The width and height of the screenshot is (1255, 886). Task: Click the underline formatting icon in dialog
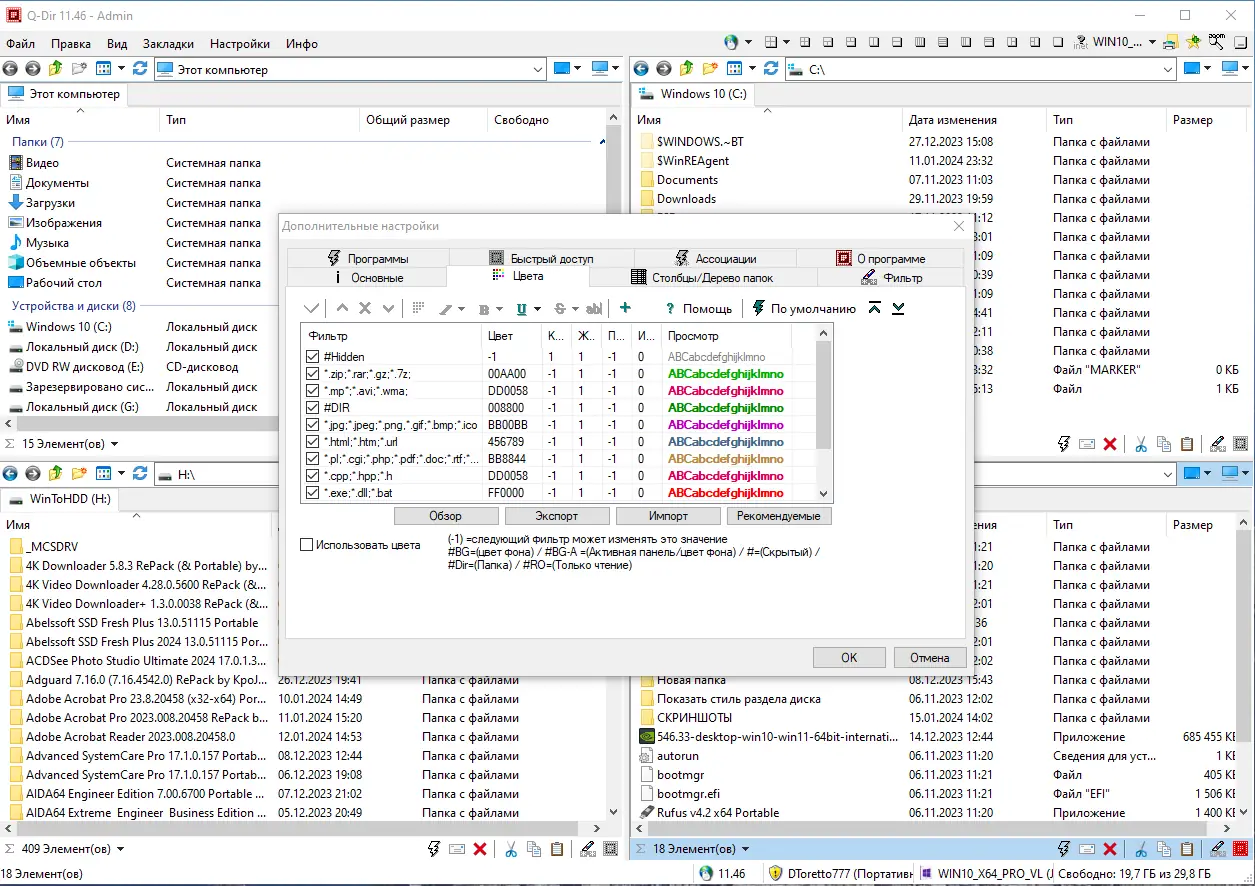click(x=521, y=309)
